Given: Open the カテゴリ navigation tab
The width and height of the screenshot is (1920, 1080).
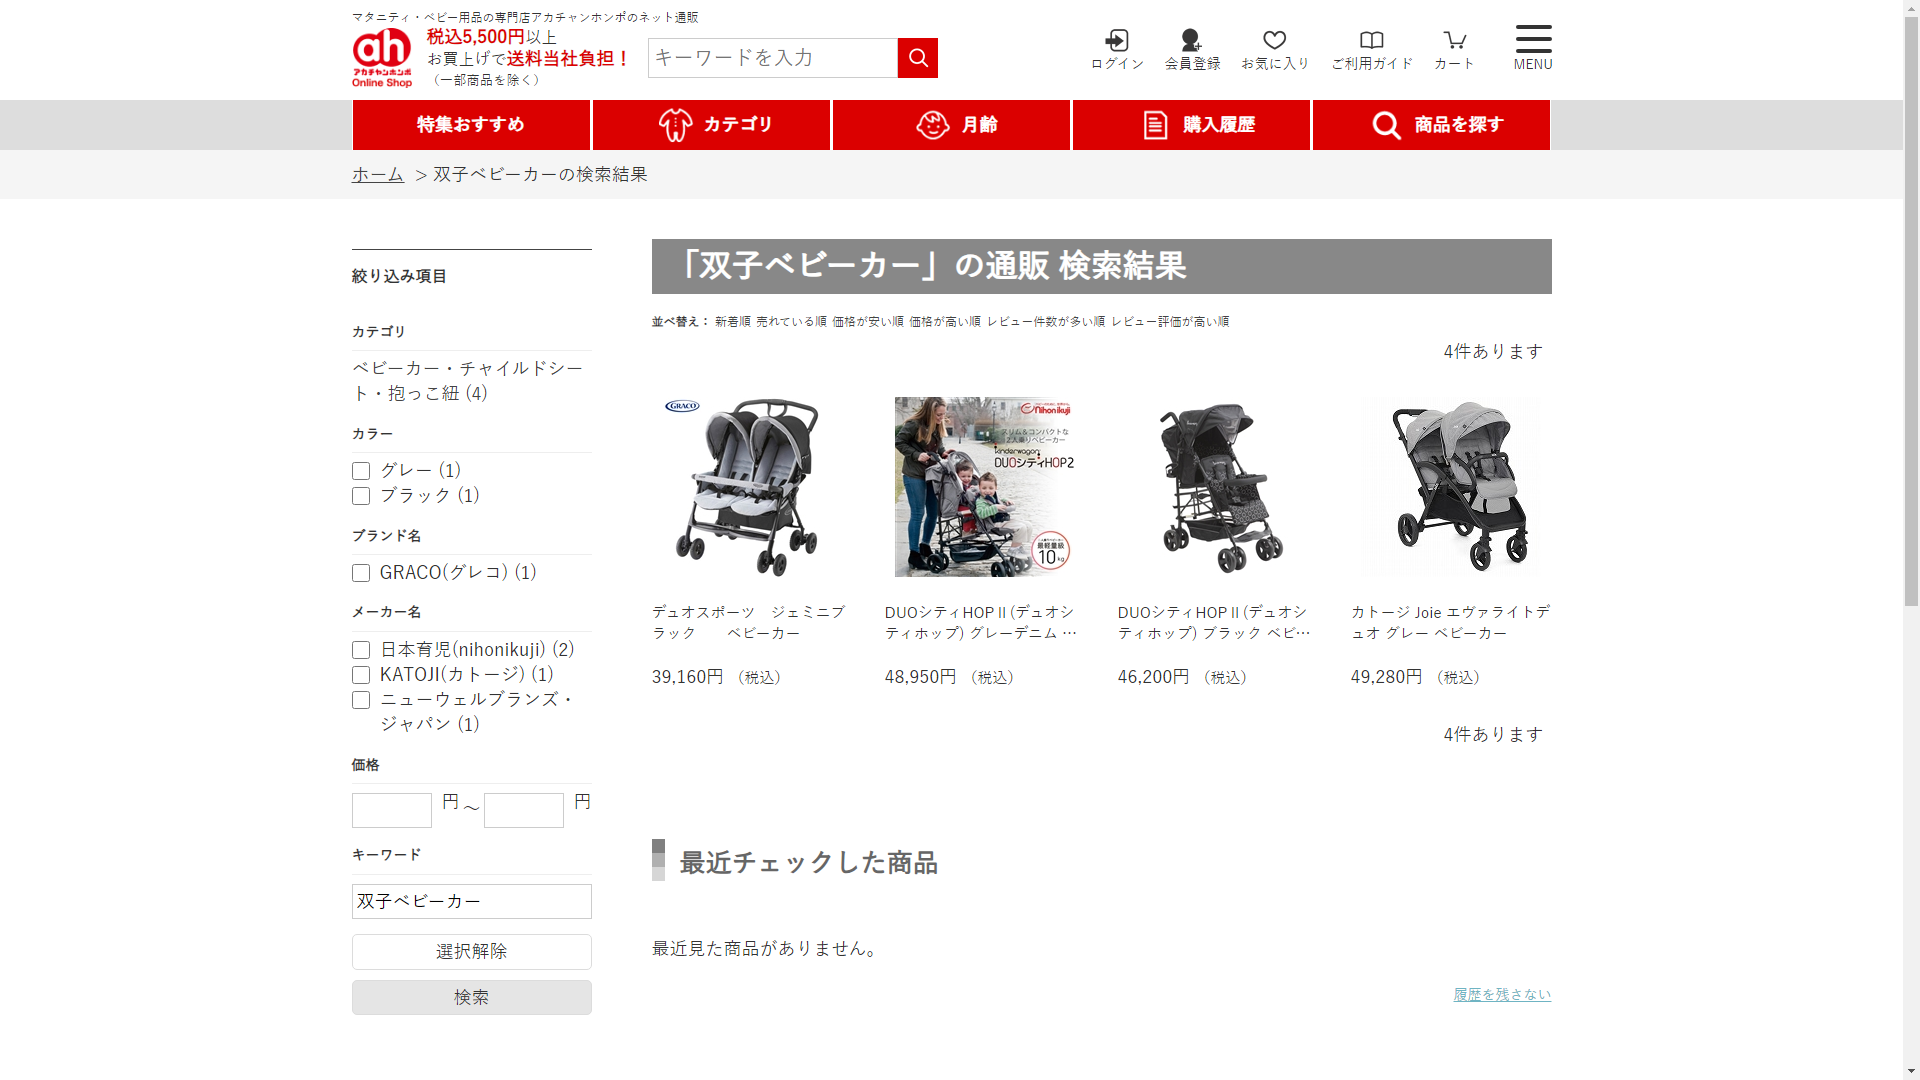Looking at the screenshot, I should pyautogui.click(x=711, y=125).
